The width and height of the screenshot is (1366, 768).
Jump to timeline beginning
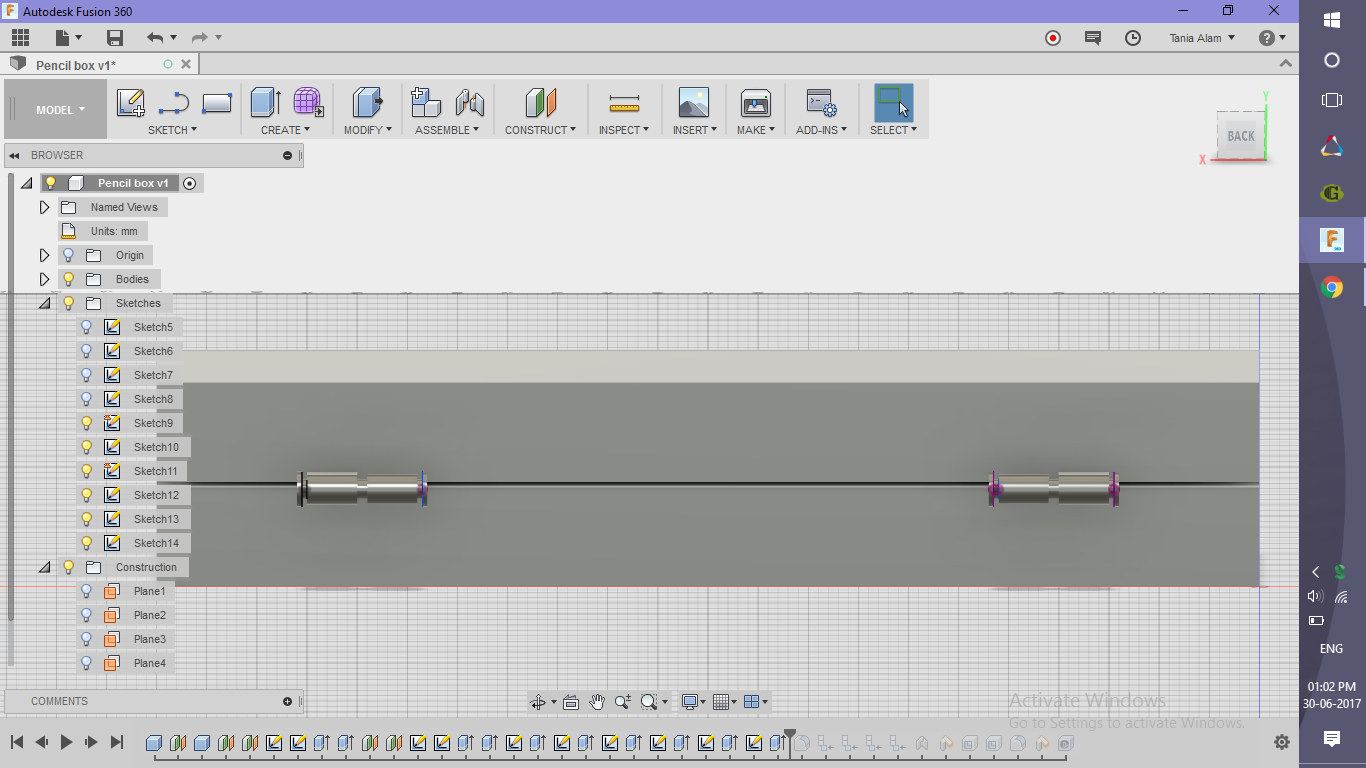17,742
